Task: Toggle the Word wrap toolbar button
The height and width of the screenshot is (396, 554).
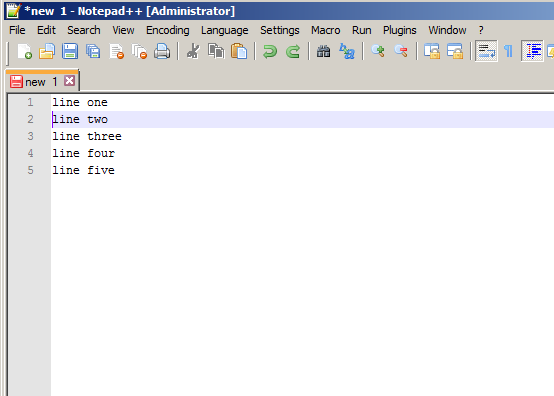Action: tap(486, 51)
